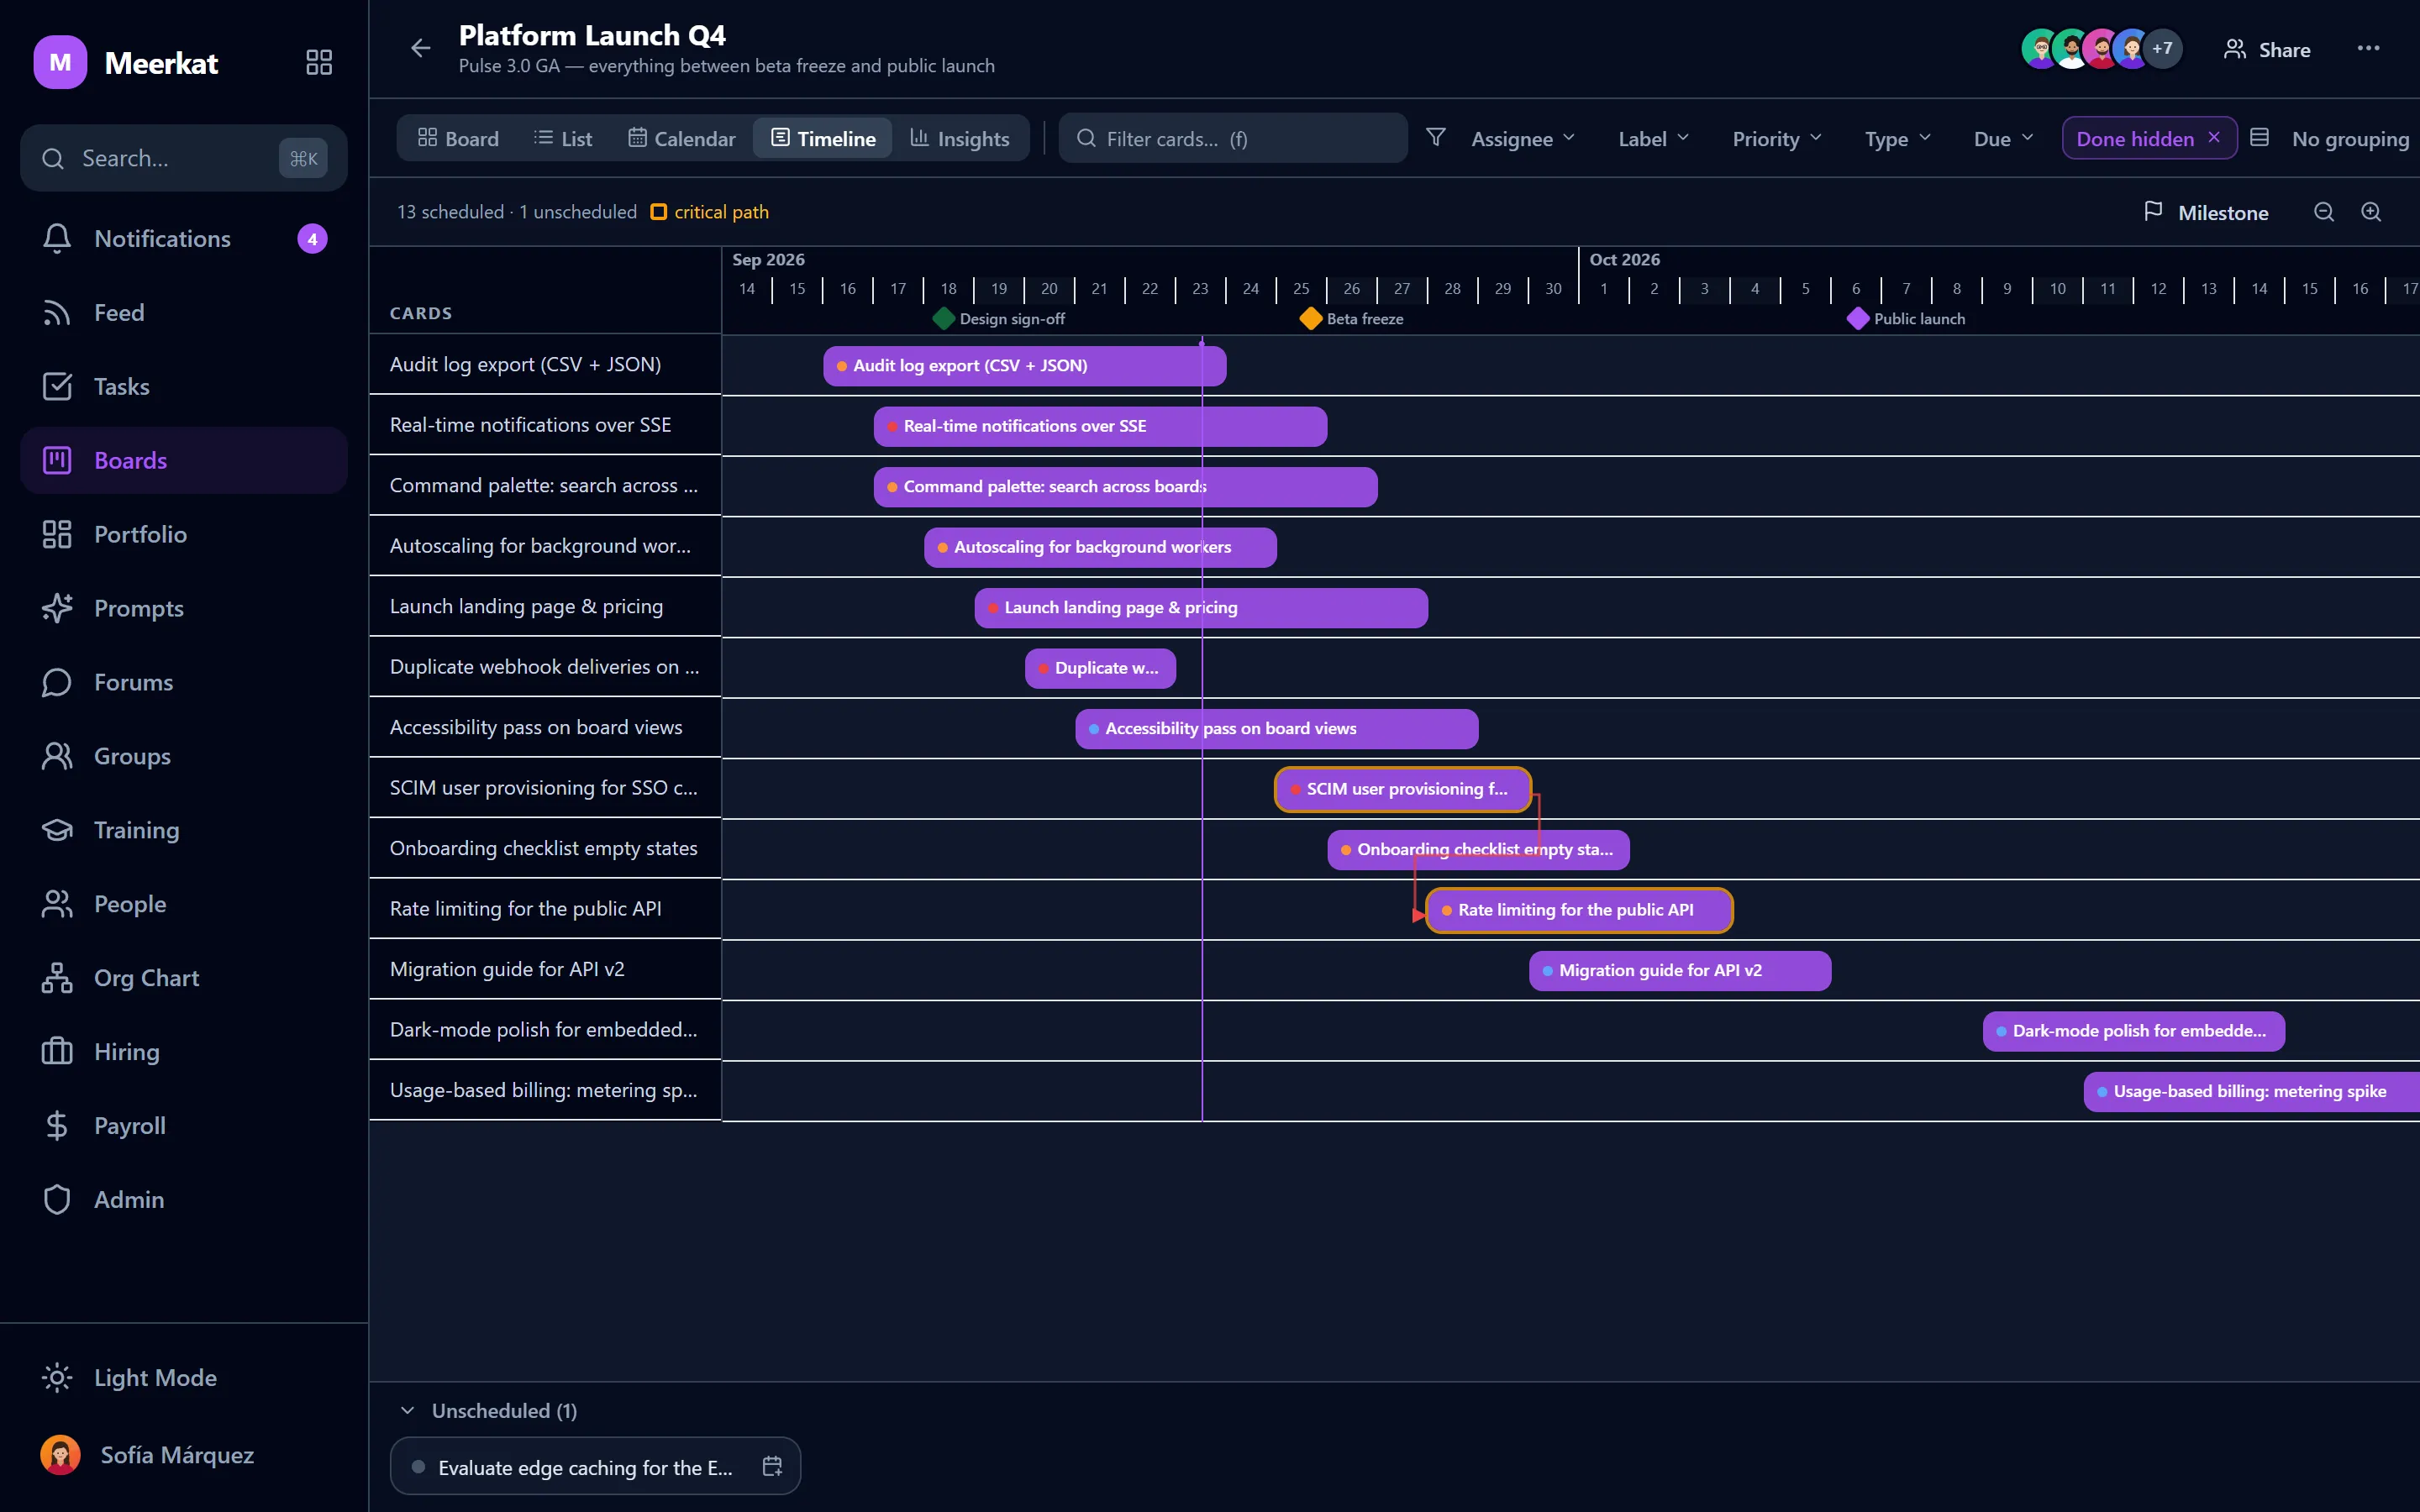Click the back arrow beside Platform Launch Q4
The height and width of the screenshot is (1512, 2420).
(420, 48)
